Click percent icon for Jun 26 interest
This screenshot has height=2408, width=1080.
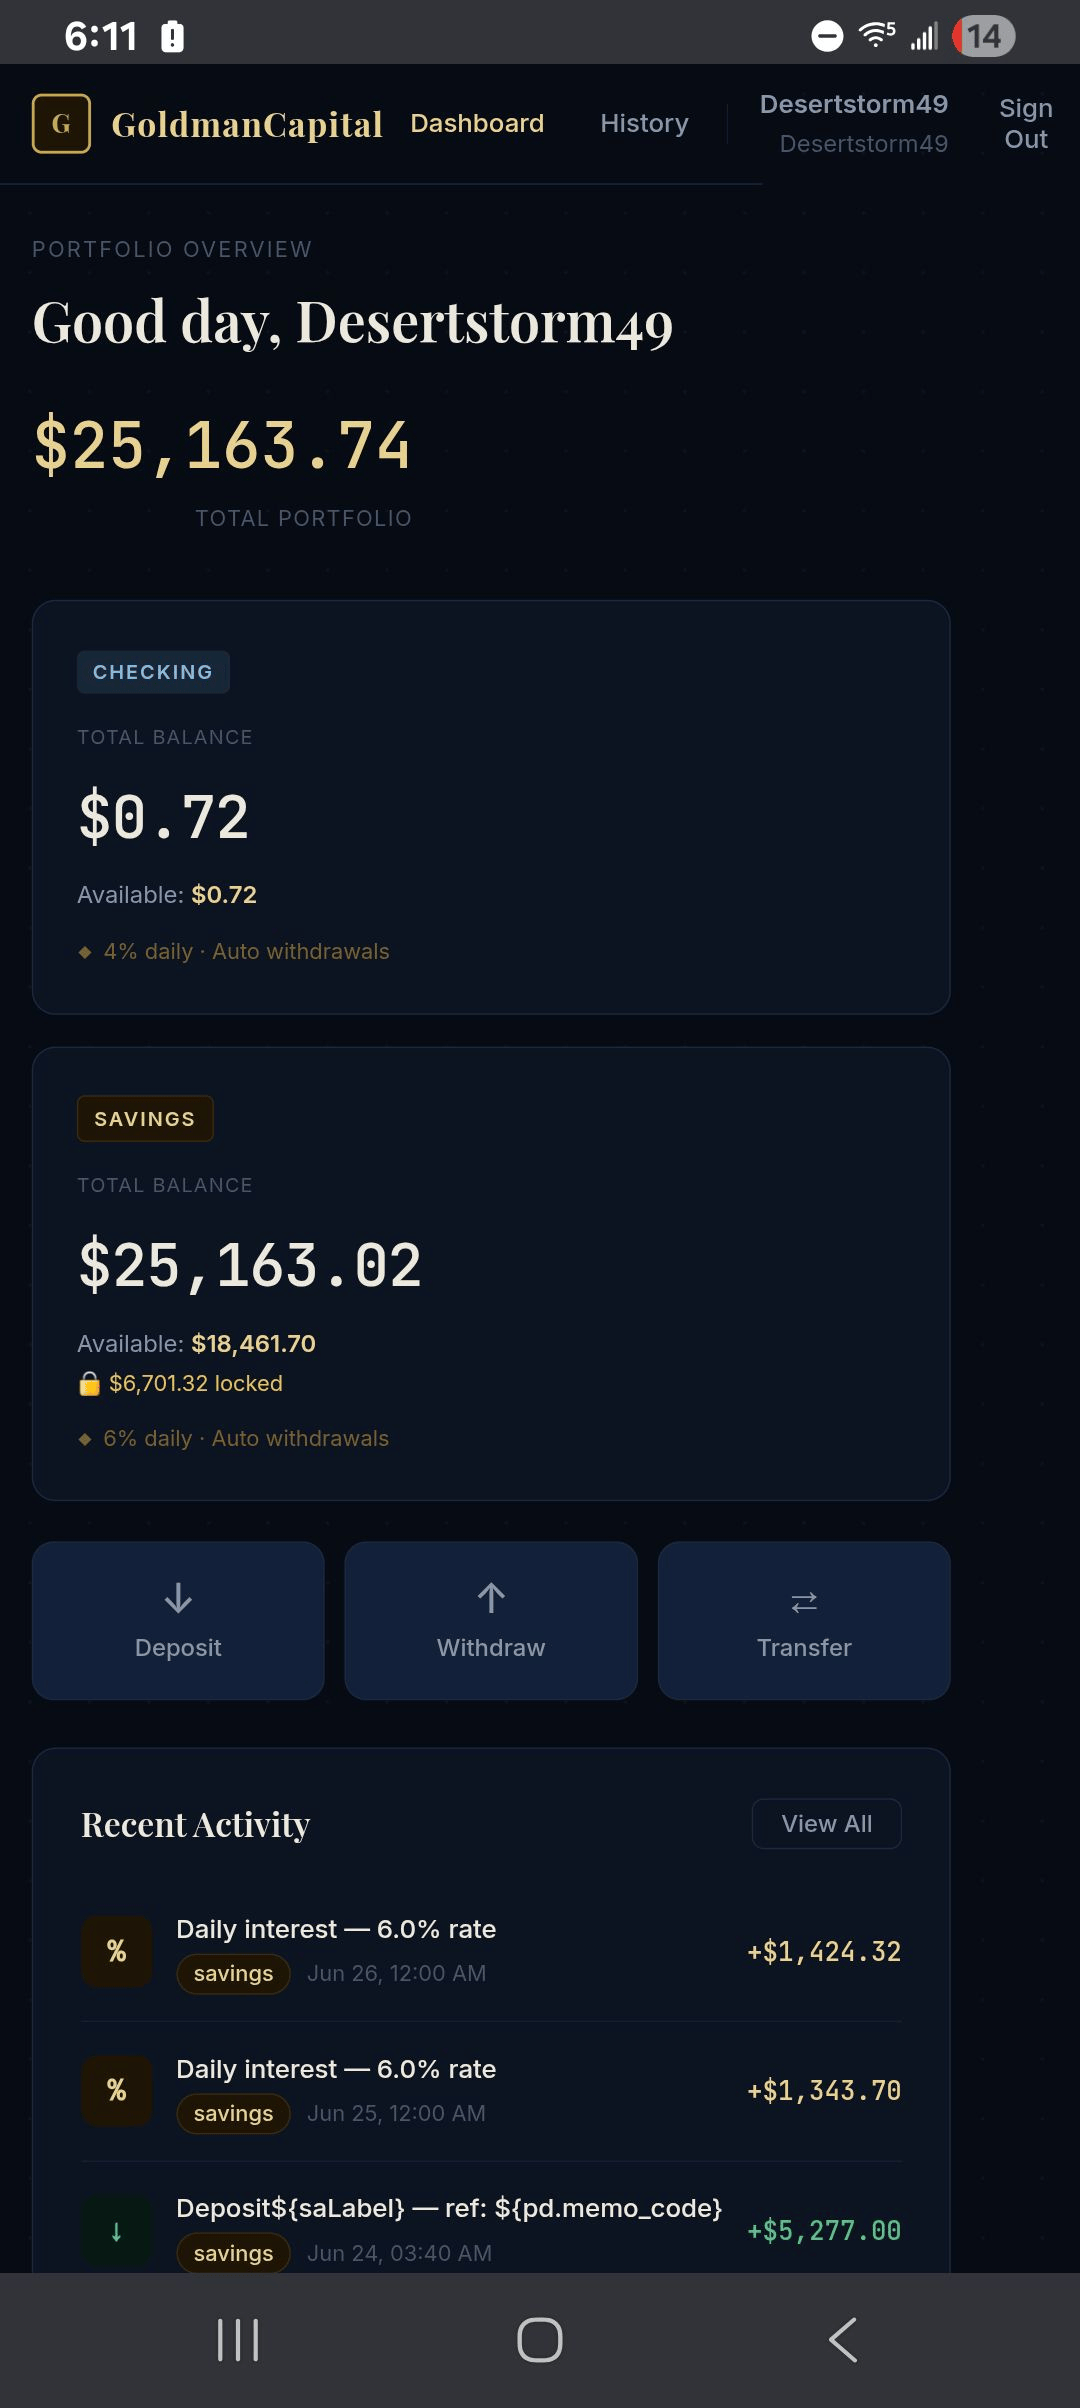coord(117,1951)
